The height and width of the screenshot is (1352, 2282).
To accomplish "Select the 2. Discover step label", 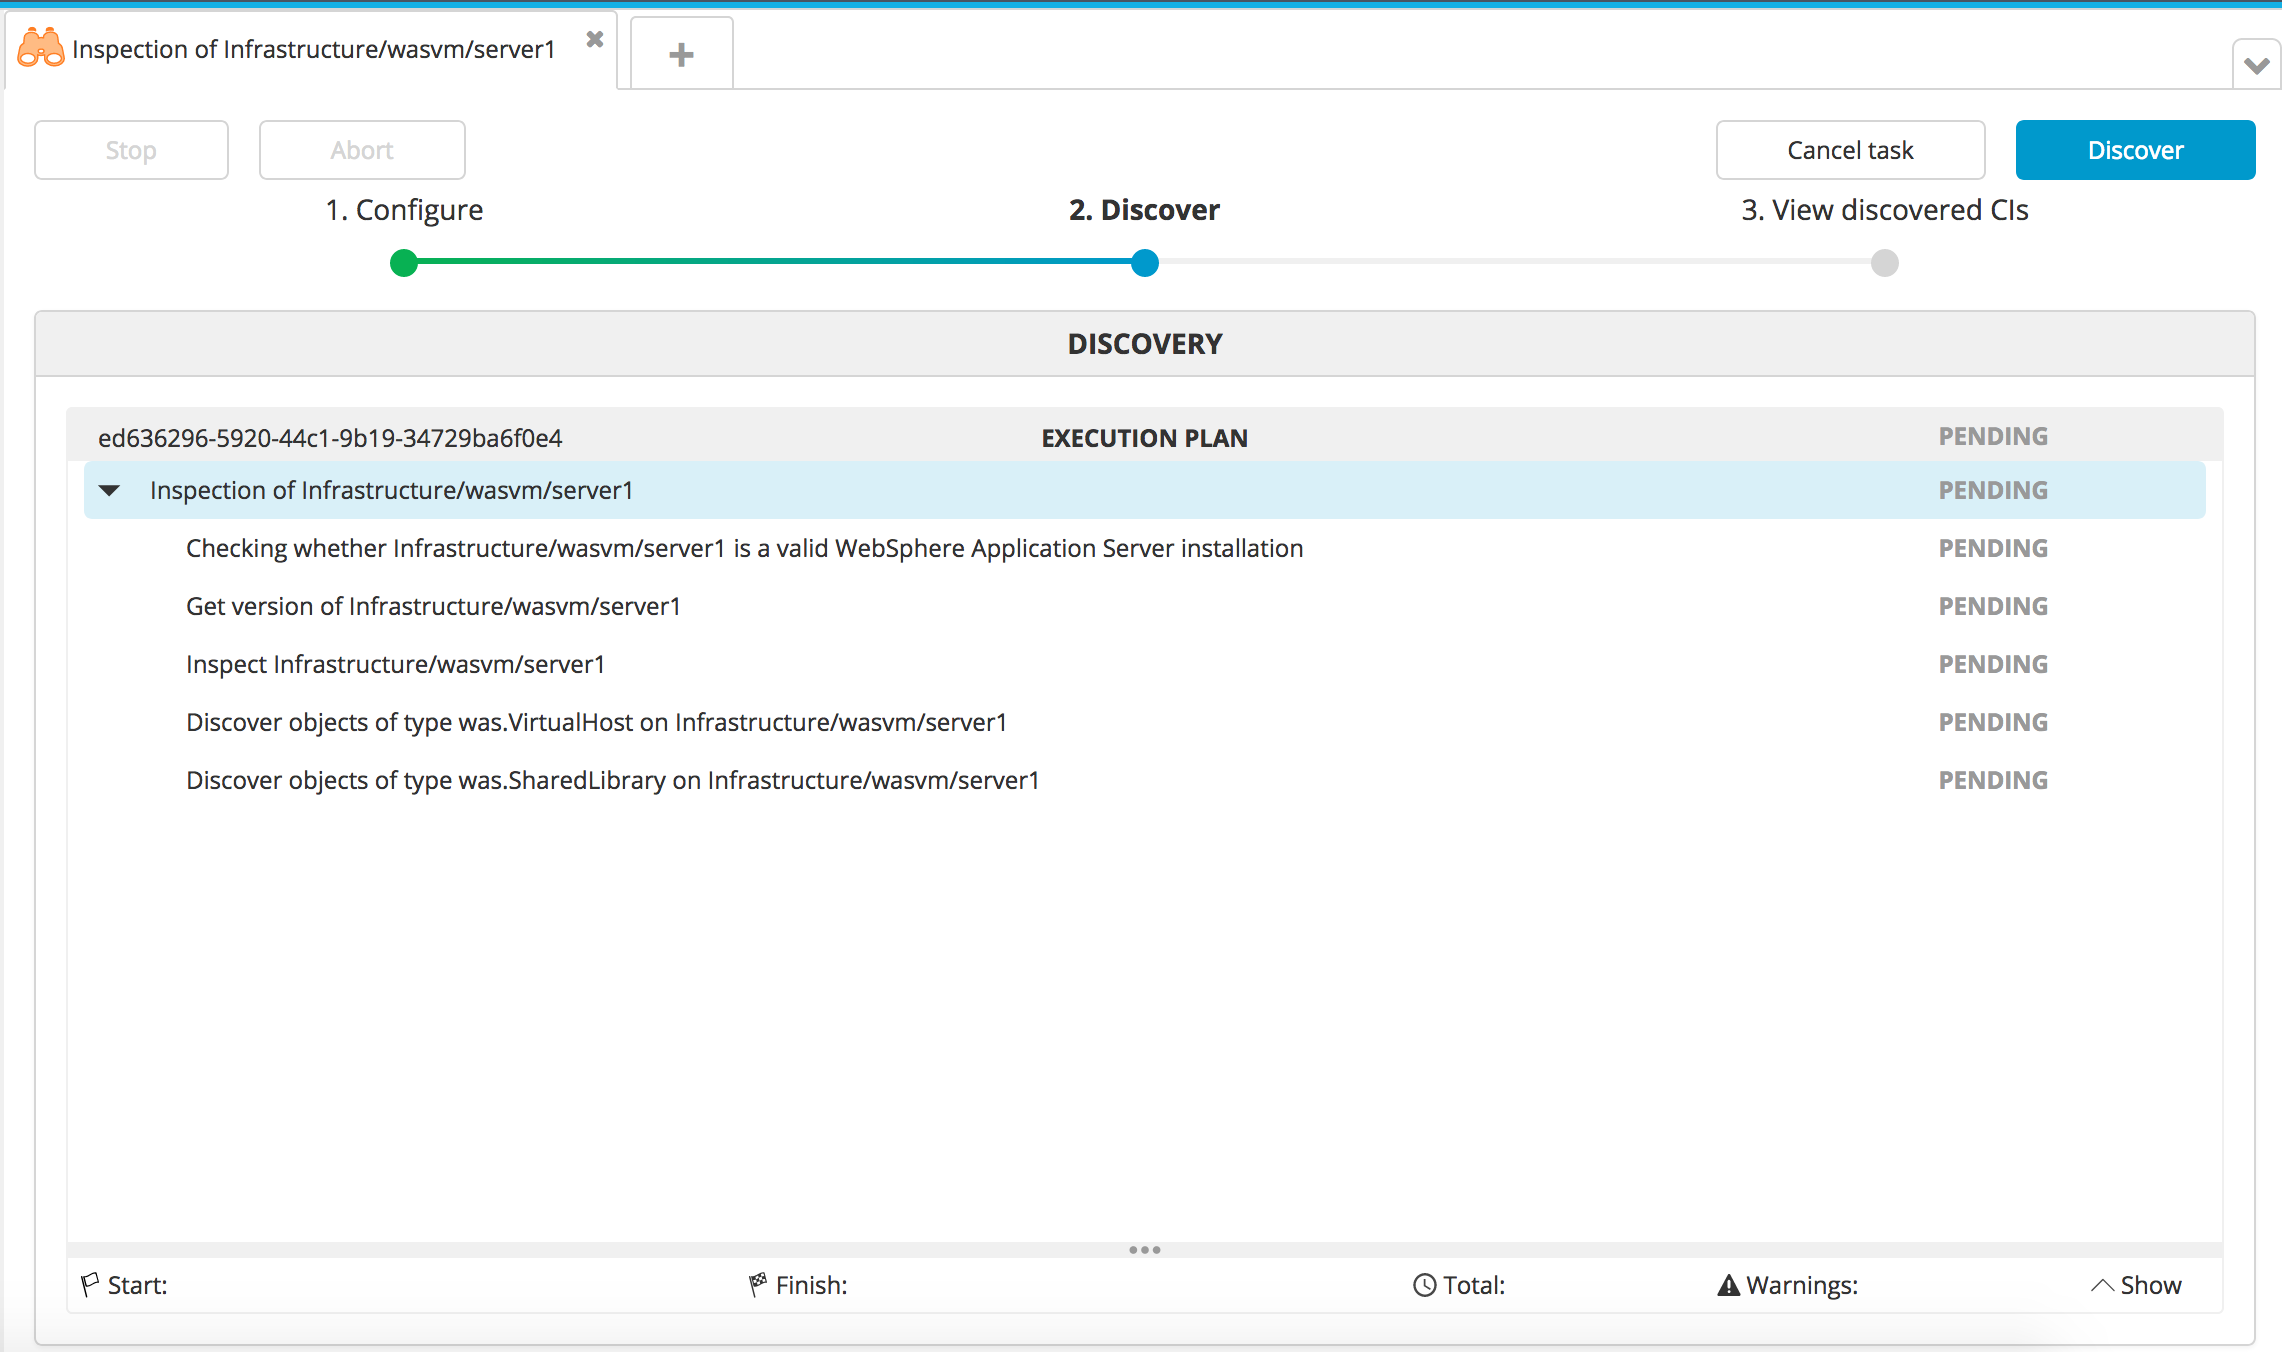I will pos(1144,210).
